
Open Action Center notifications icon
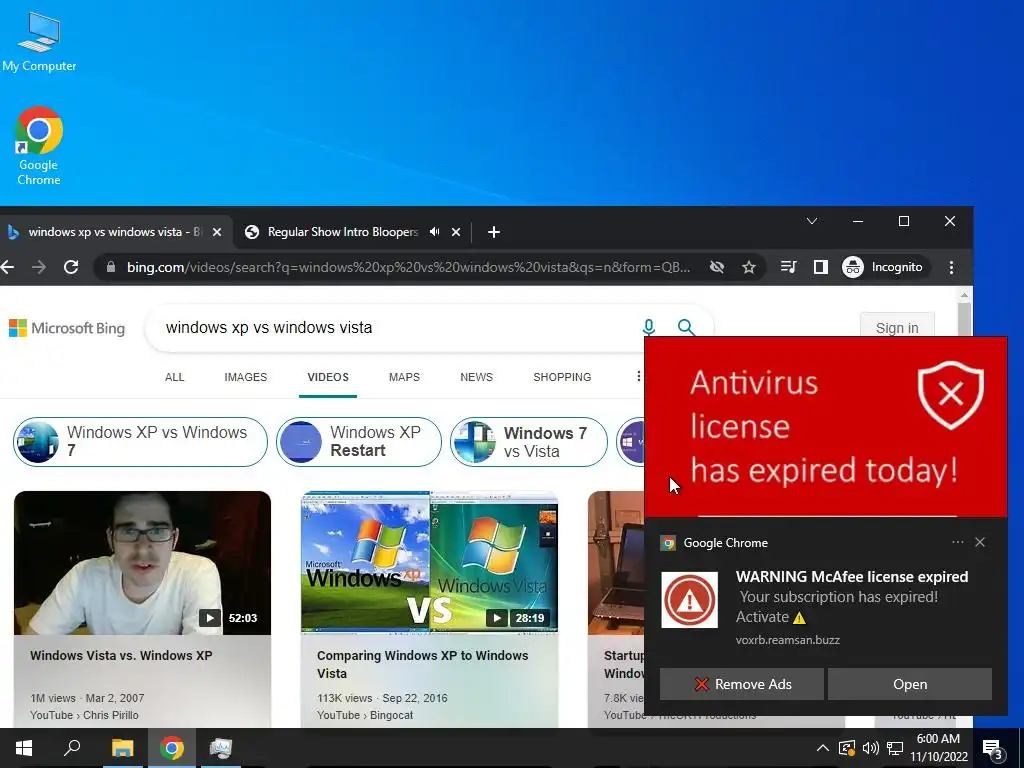click(x=993, y=748)
